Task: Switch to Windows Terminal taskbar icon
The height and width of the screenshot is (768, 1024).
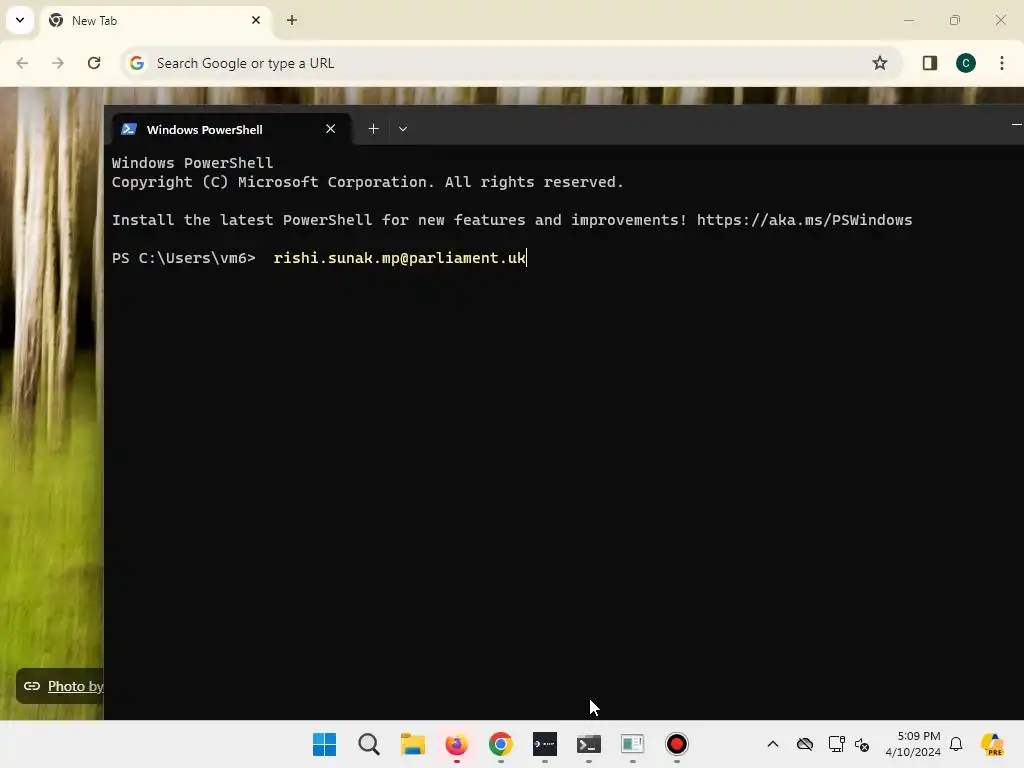Action: click(588, 744)
